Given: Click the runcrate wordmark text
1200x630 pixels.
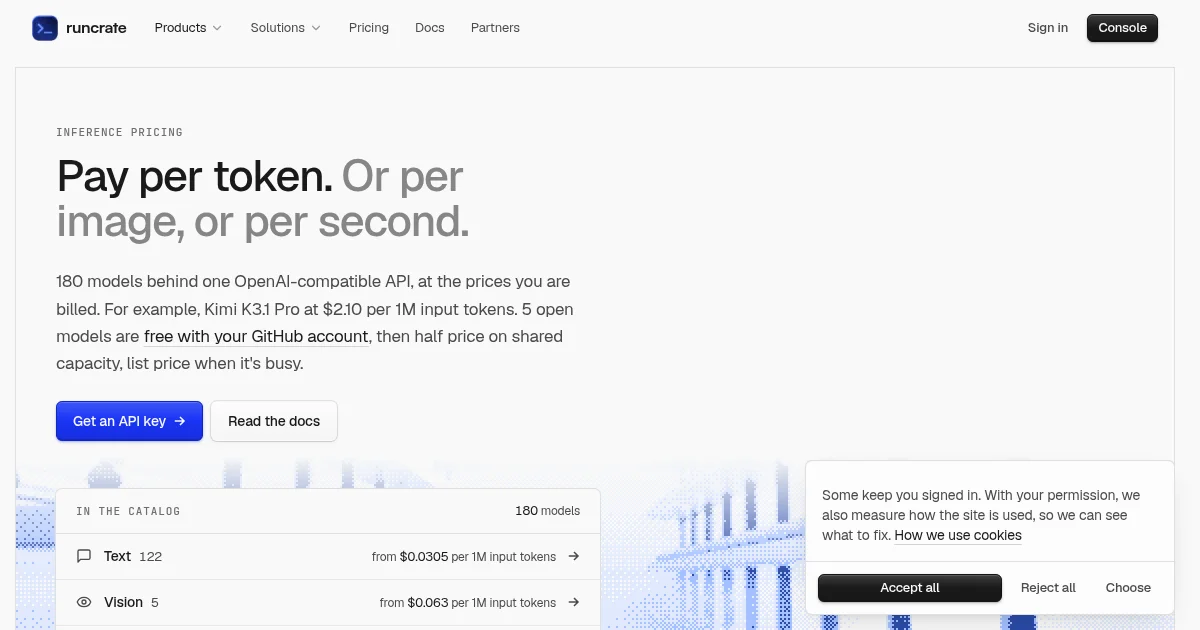Looking at the screenshot, I should click(96, 28).
